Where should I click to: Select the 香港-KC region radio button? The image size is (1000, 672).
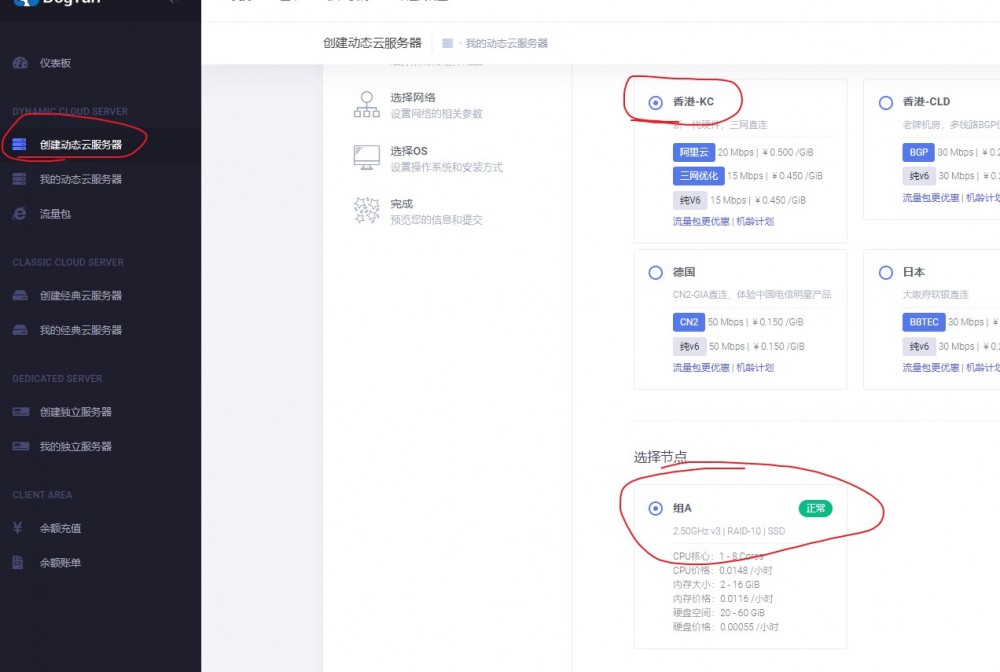coord(656,102)
